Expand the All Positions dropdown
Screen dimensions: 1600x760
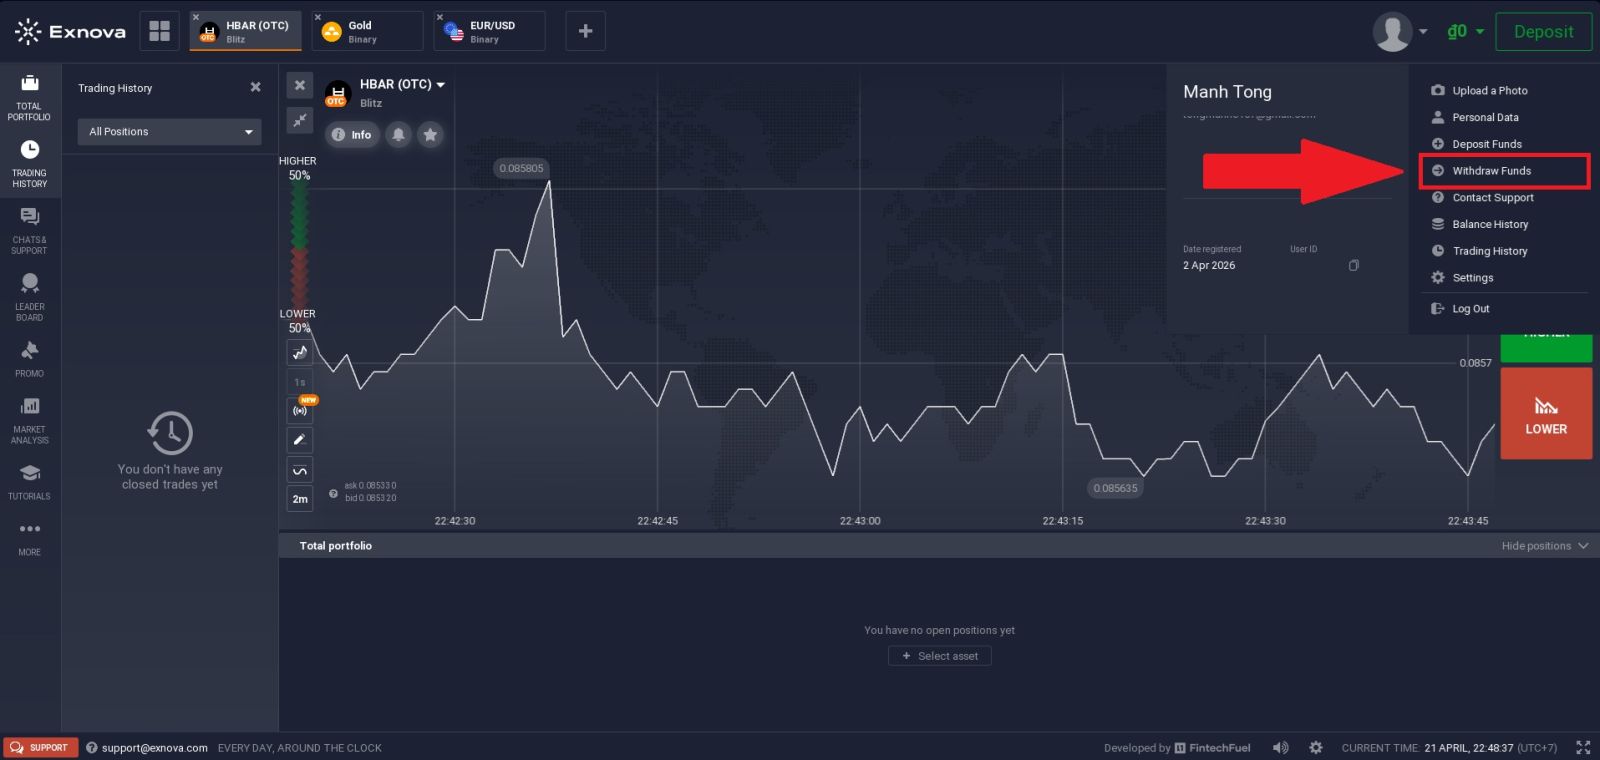tap(169, 131)
